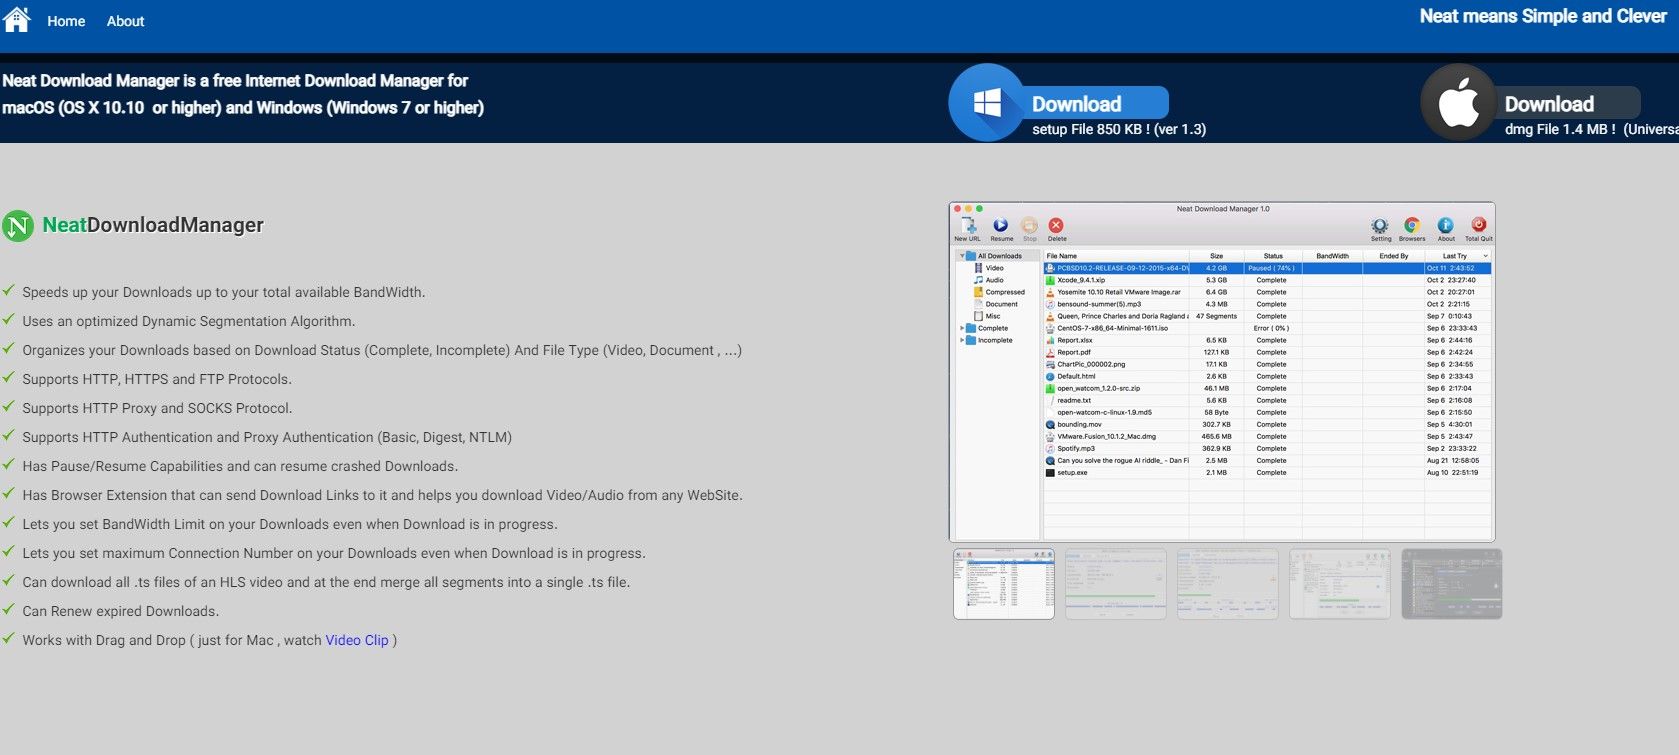
Task: Select the readme.txt file name
Action: click(x=1074, y=400)
